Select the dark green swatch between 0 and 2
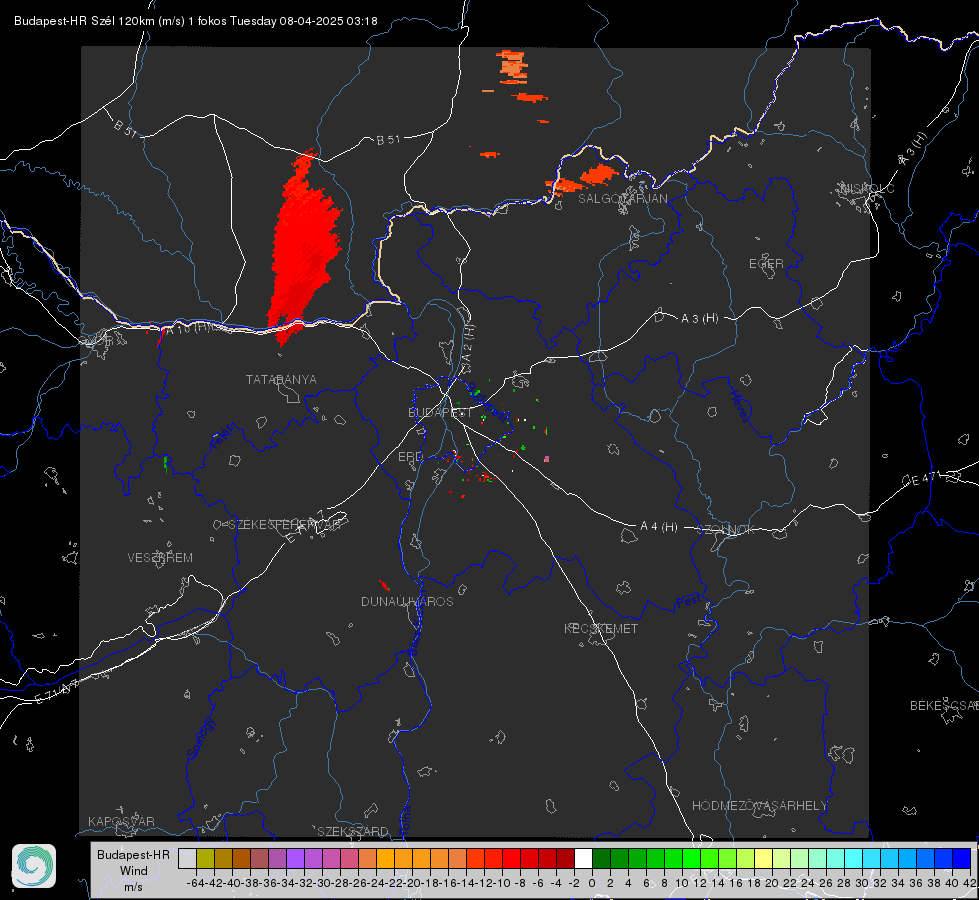 tap(601, 858)
